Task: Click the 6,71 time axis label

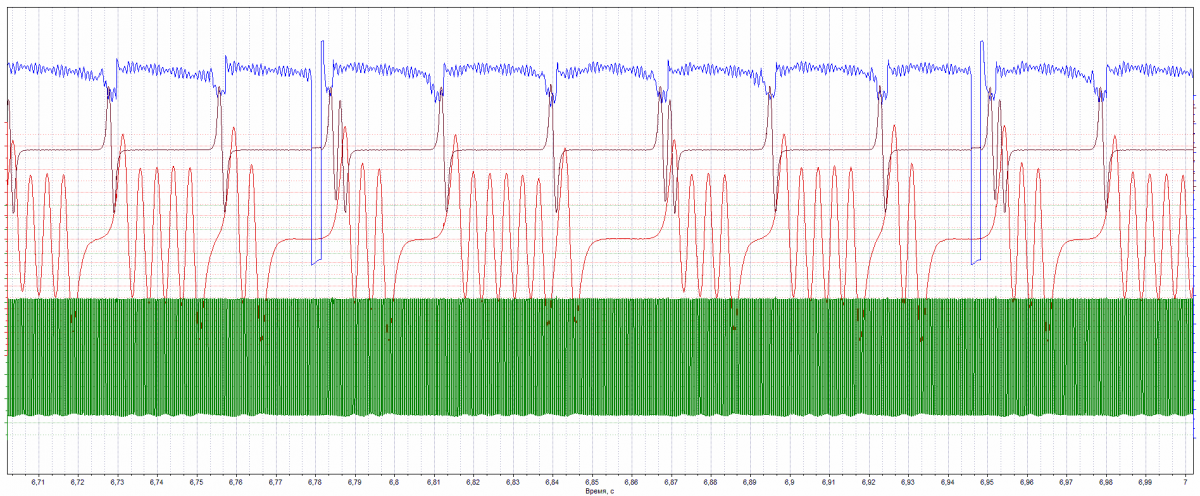Action: click(x=38, y=482)
